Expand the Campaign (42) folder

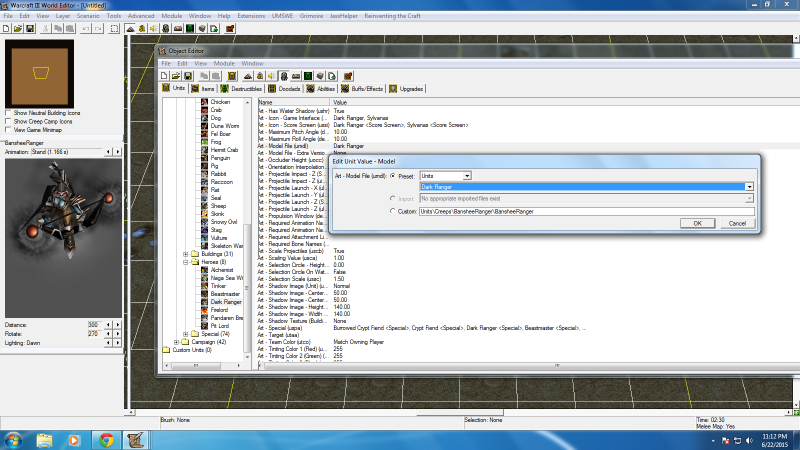tap(177, 342)
